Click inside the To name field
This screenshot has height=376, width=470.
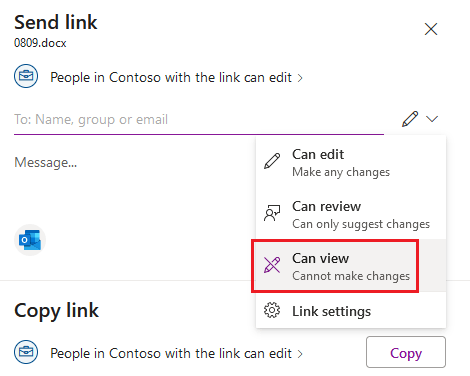click(x=199, y=119)
